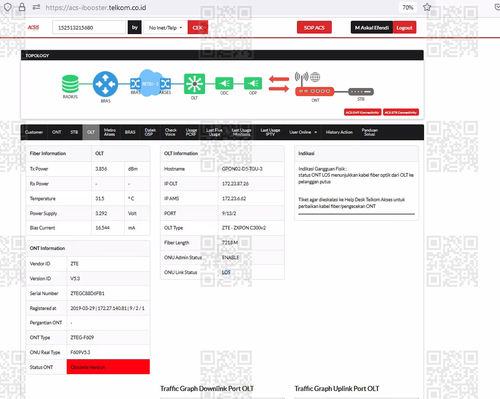Open the ONT tab
This screenshot has height=399, width=500.
coord(57,132)
